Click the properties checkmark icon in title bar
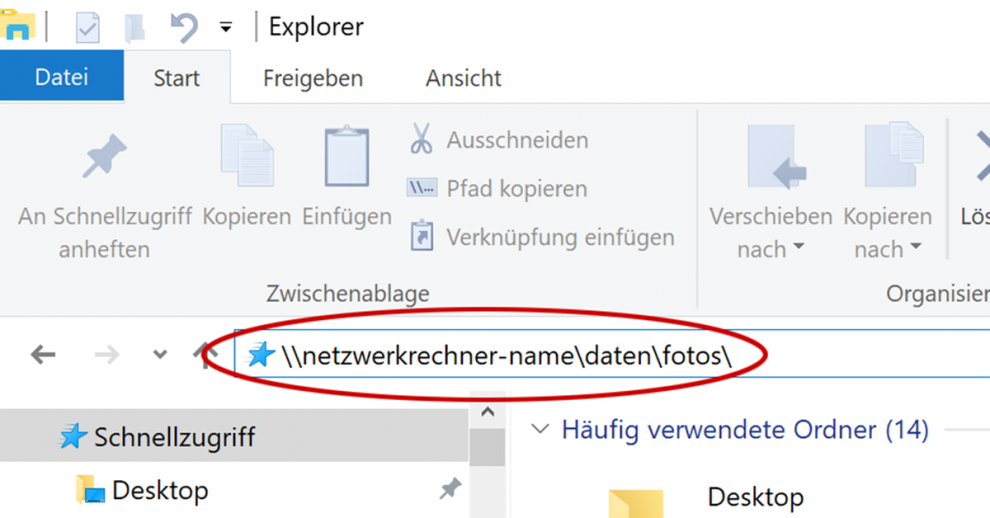The width and height of the screenshot is (990, 518). pyautogui.click(x=88, y=28)
